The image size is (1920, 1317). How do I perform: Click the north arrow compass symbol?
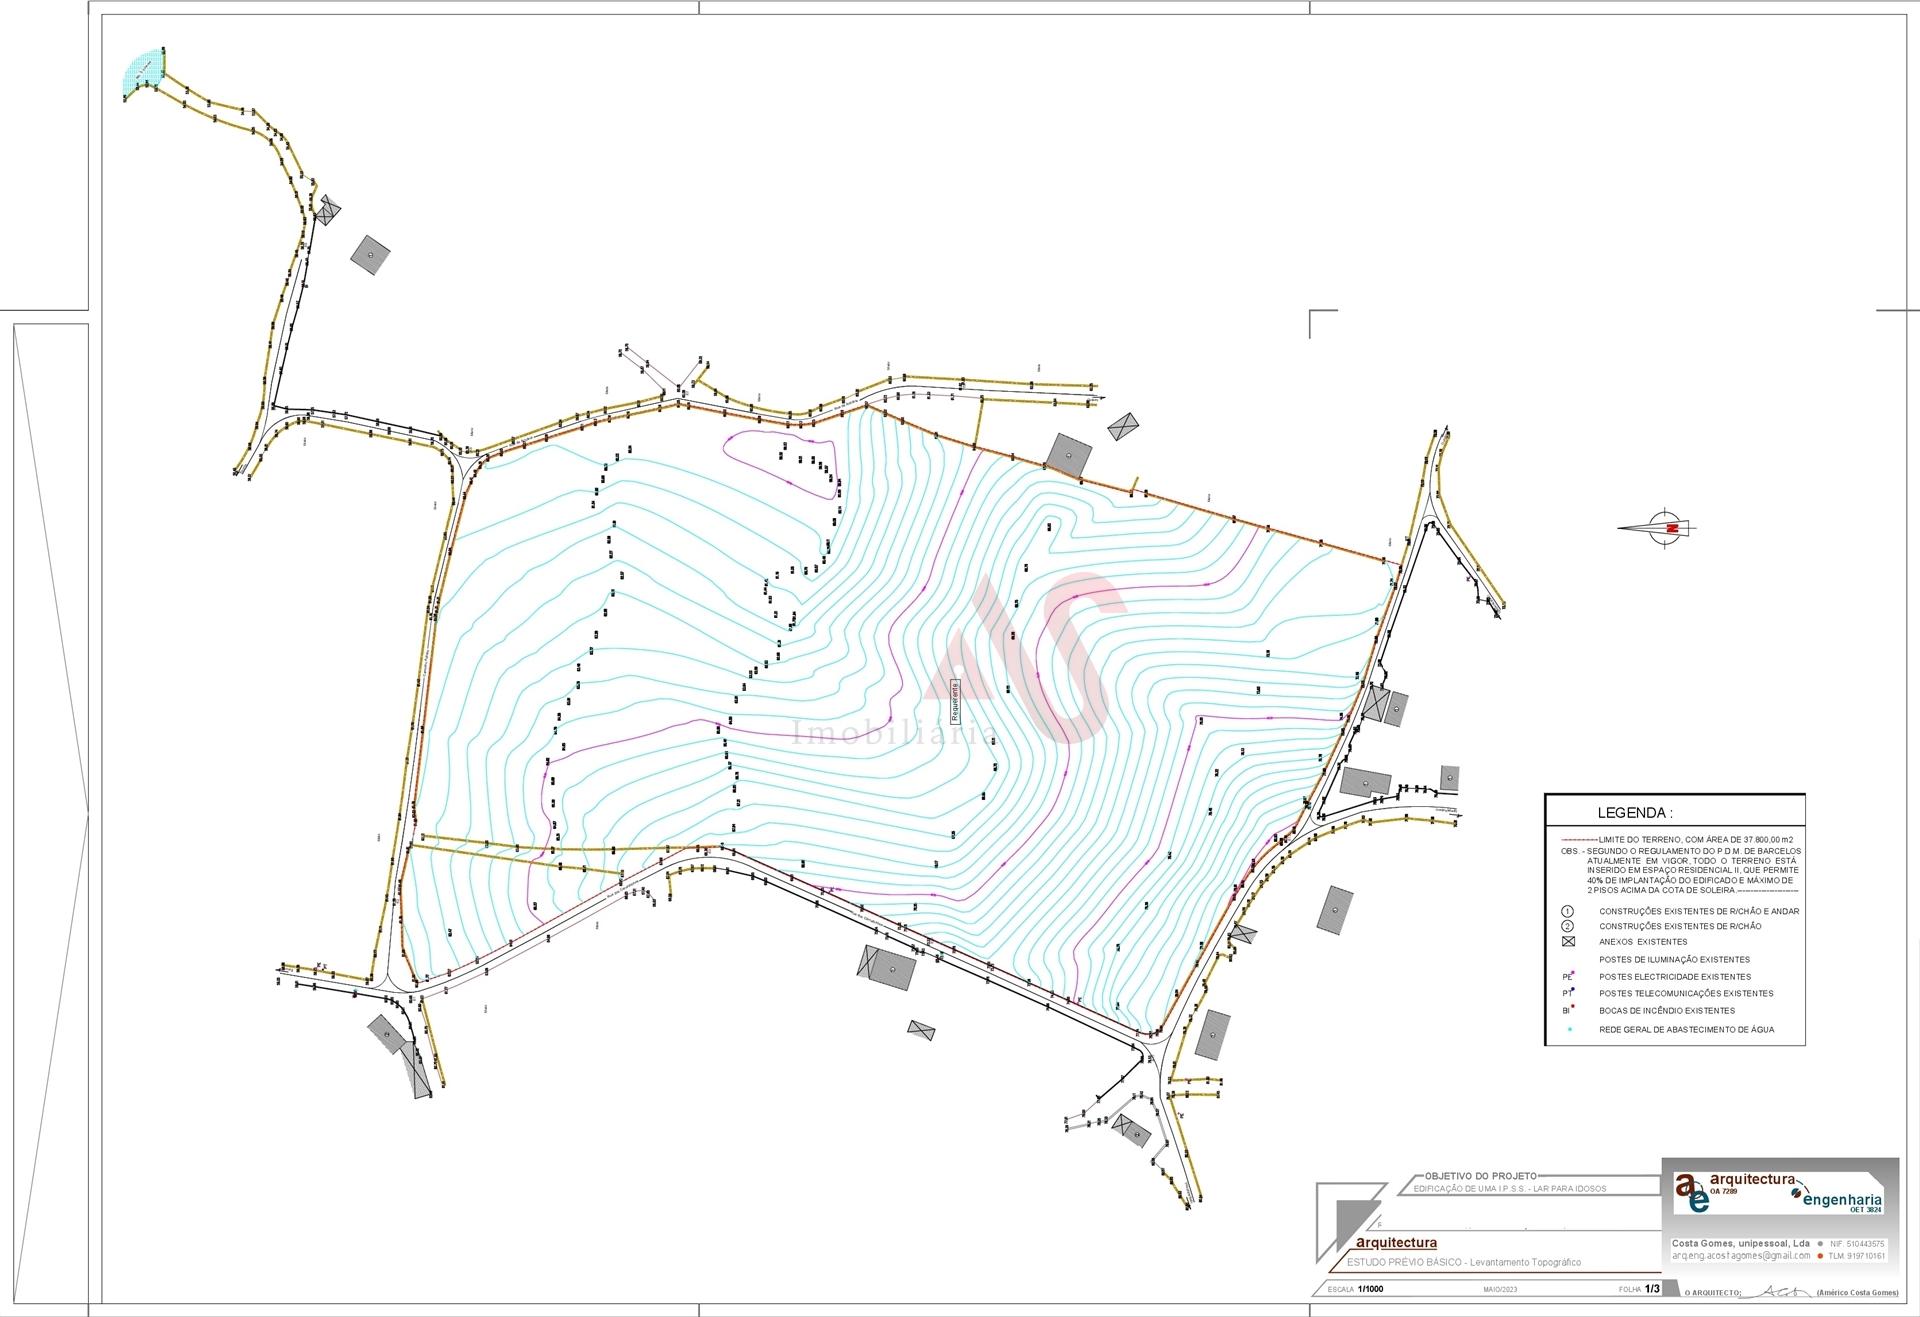coord(1658,527)
